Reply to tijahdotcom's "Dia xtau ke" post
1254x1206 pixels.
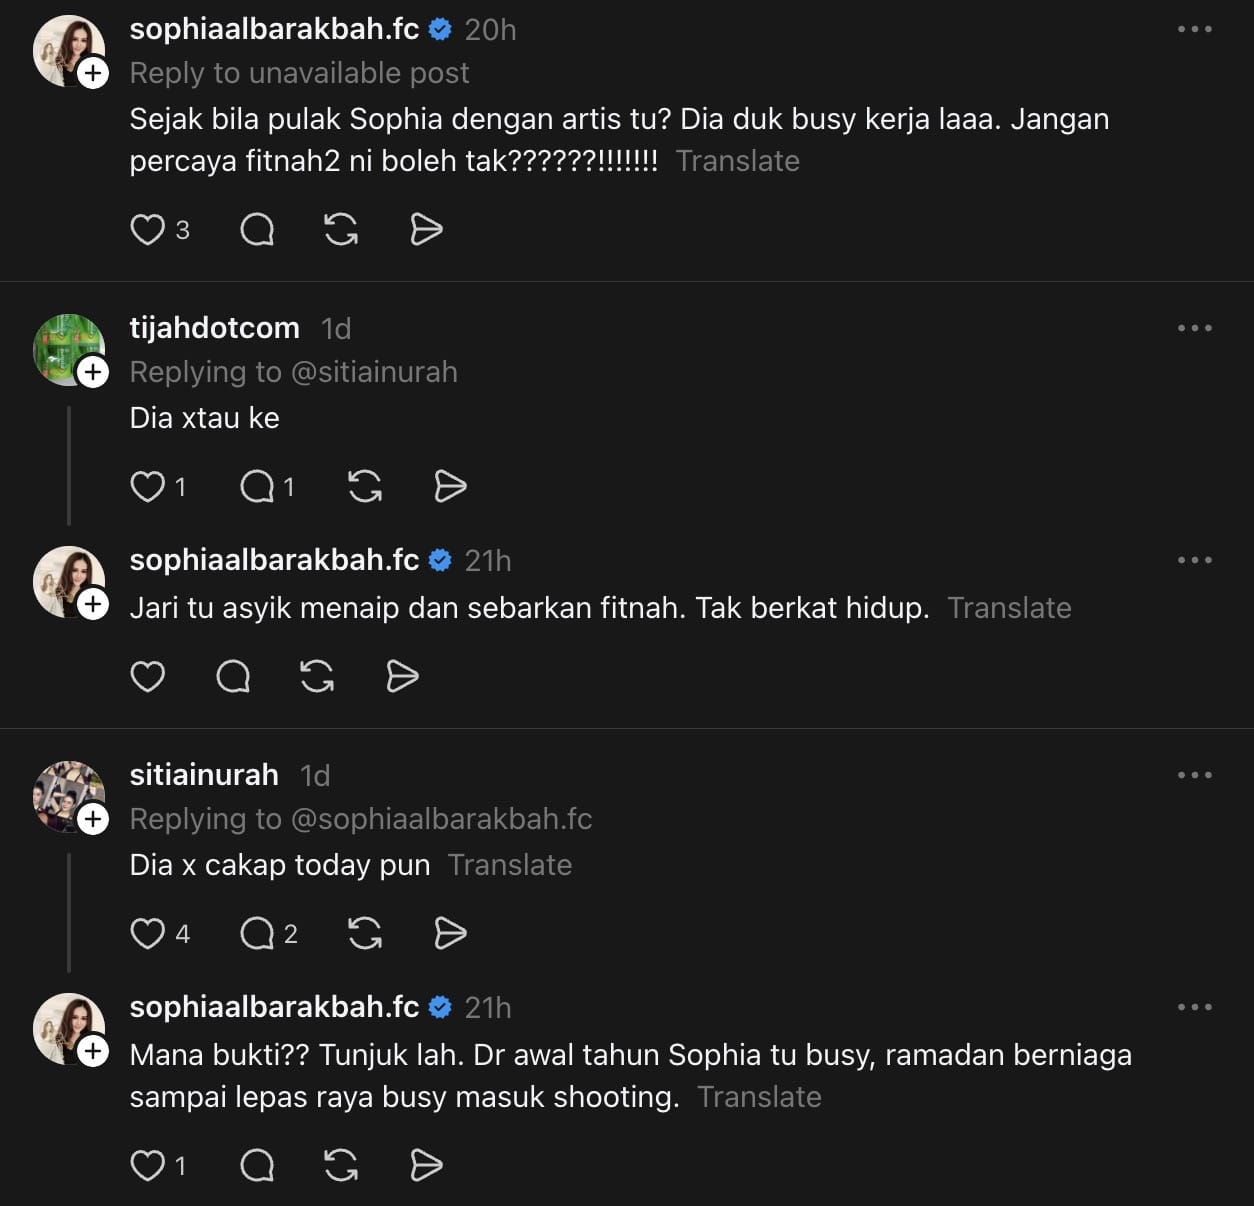257,487
